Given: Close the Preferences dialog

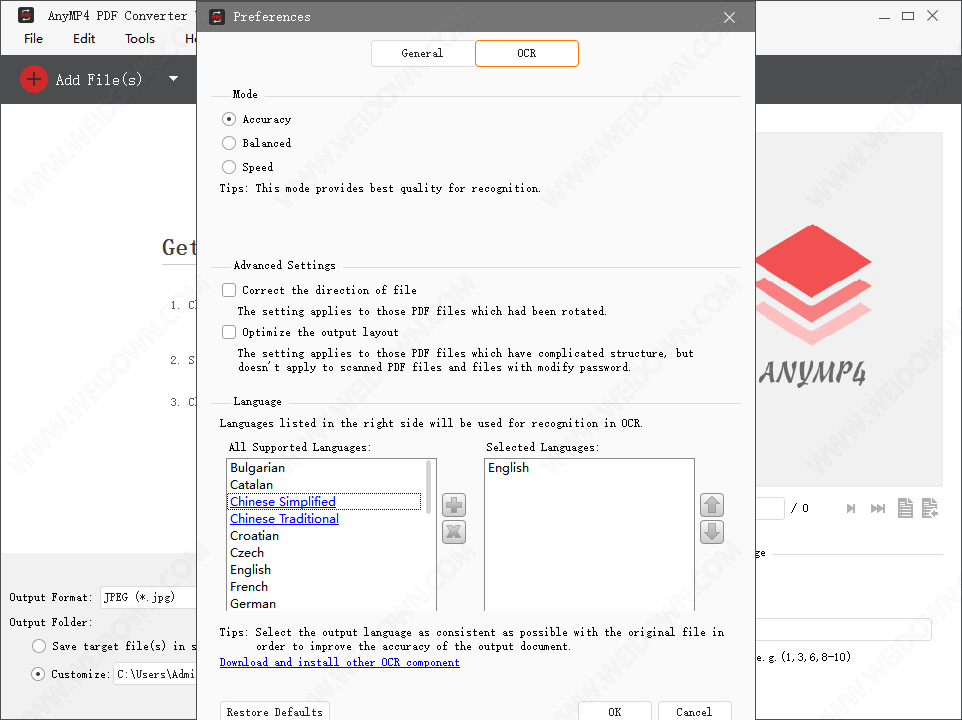Looking at the screenshot, I should pos(729,17).
